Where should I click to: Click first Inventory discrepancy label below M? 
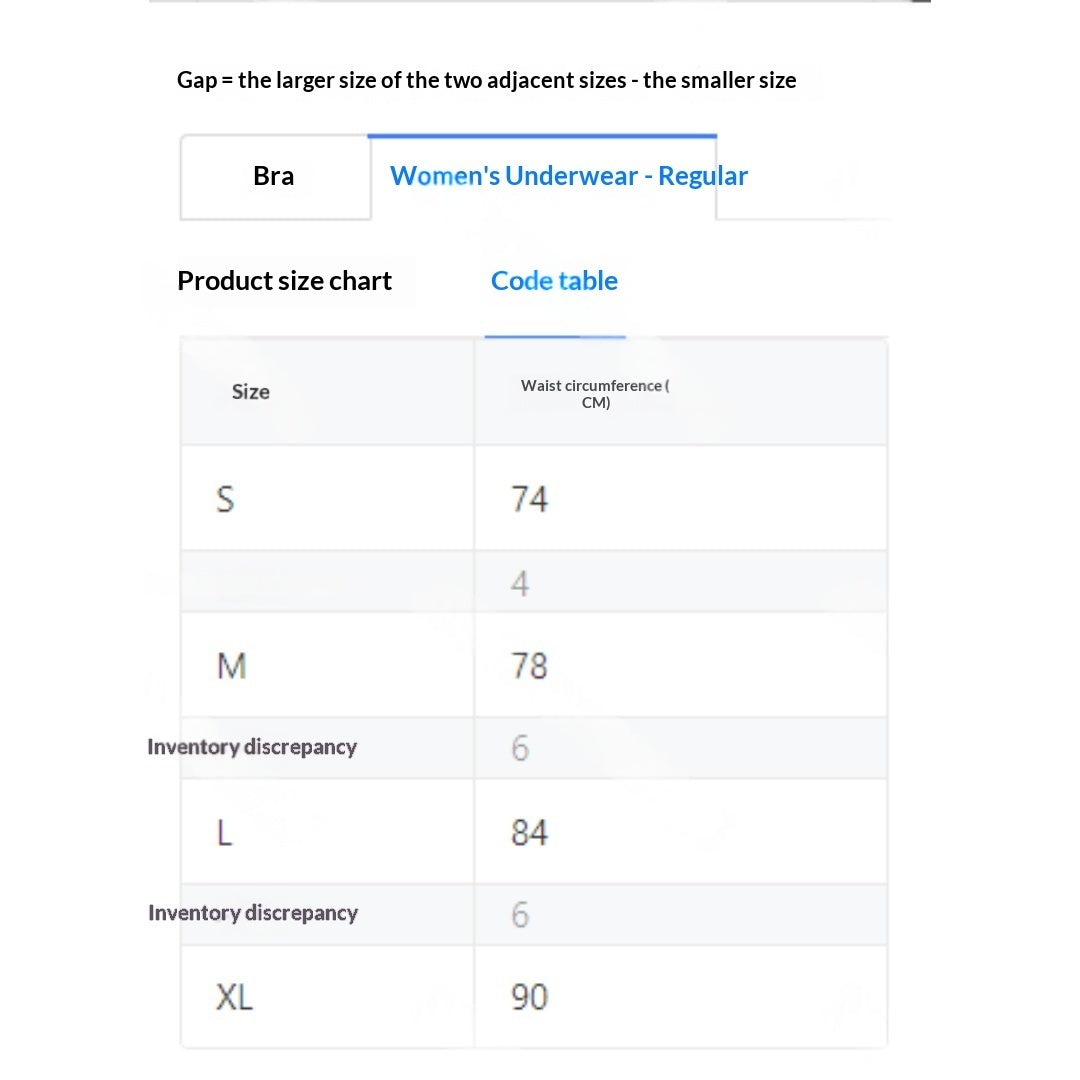coord(252,747)
